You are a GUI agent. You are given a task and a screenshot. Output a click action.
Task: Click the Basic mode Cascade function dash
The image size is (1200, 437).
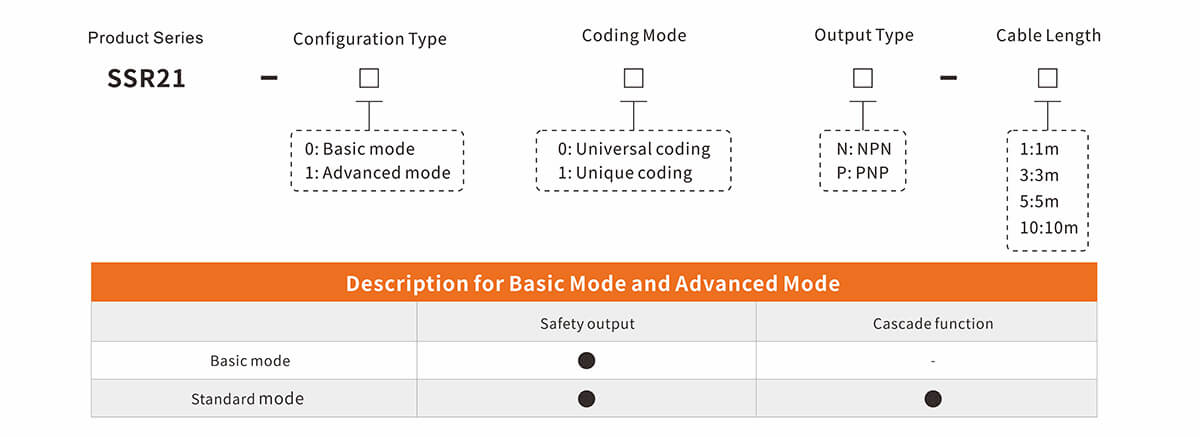[x=932, y=361]
